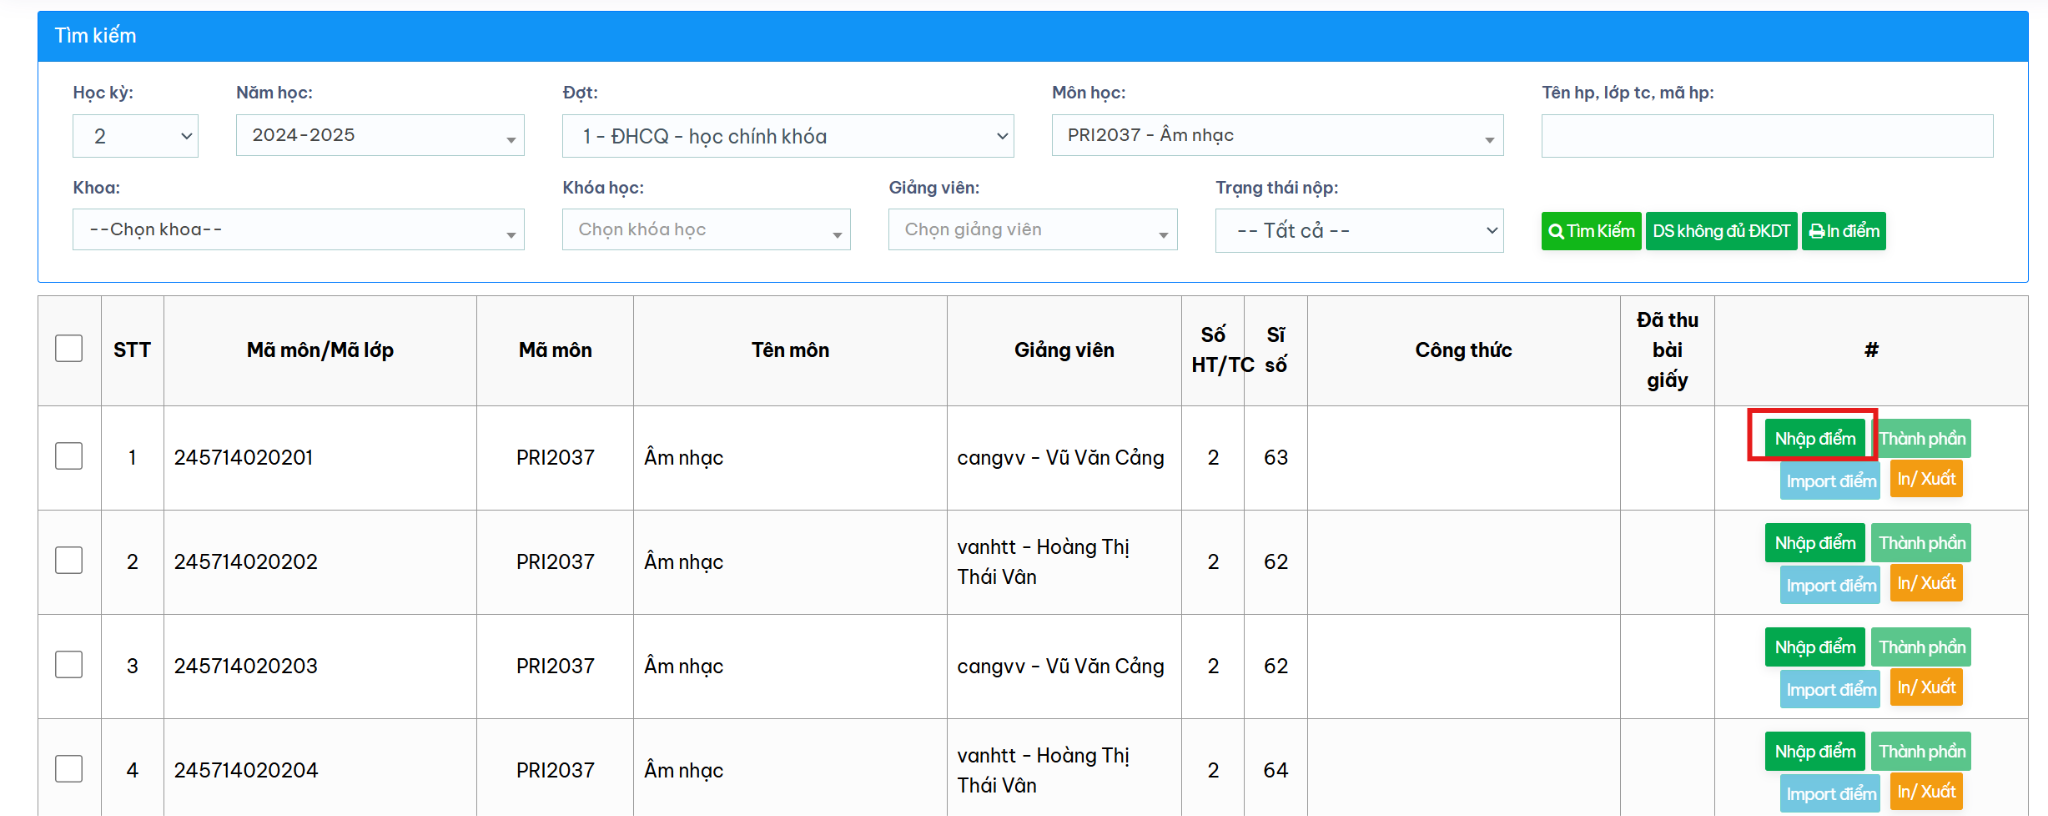Open Thành phần for class 245714020202
Viewport: 2048px width, 816px height.
[1921, 543]
